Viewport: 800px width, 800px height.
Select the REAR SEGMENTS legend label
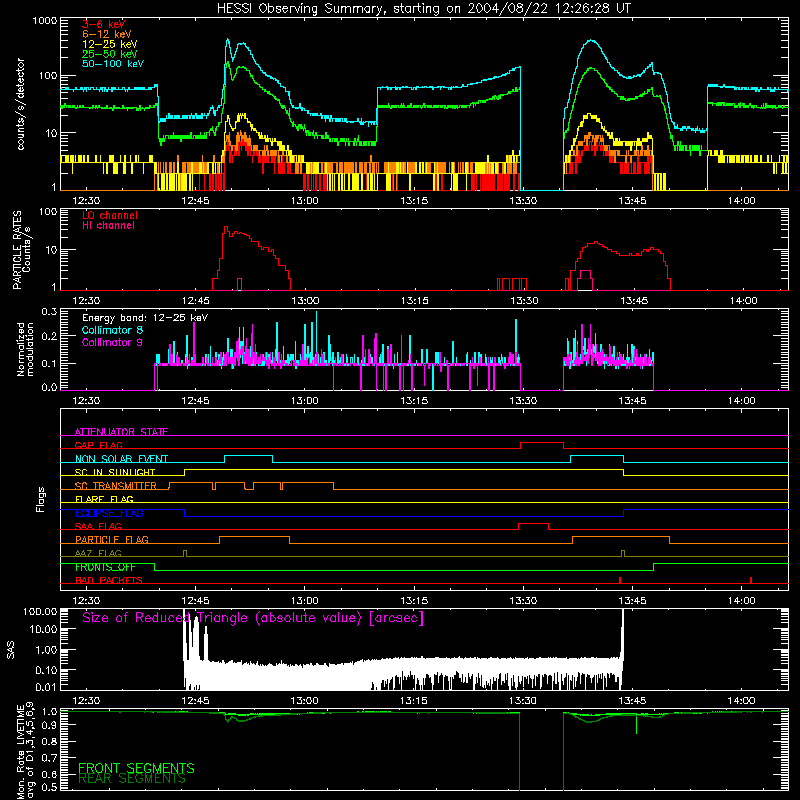(132, 779)
